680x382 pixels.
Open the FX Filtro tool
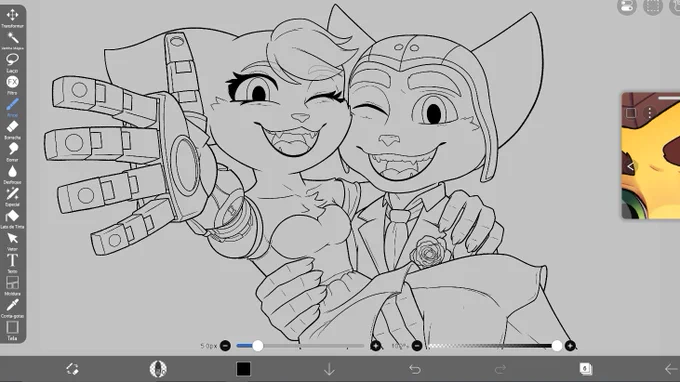(12, 85)
